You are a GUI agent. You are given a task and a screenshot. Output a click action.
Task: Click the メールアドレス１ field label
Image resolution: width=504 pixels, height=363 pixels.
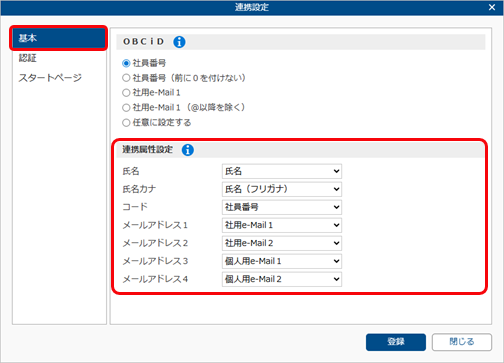click(x=155, y=225)
